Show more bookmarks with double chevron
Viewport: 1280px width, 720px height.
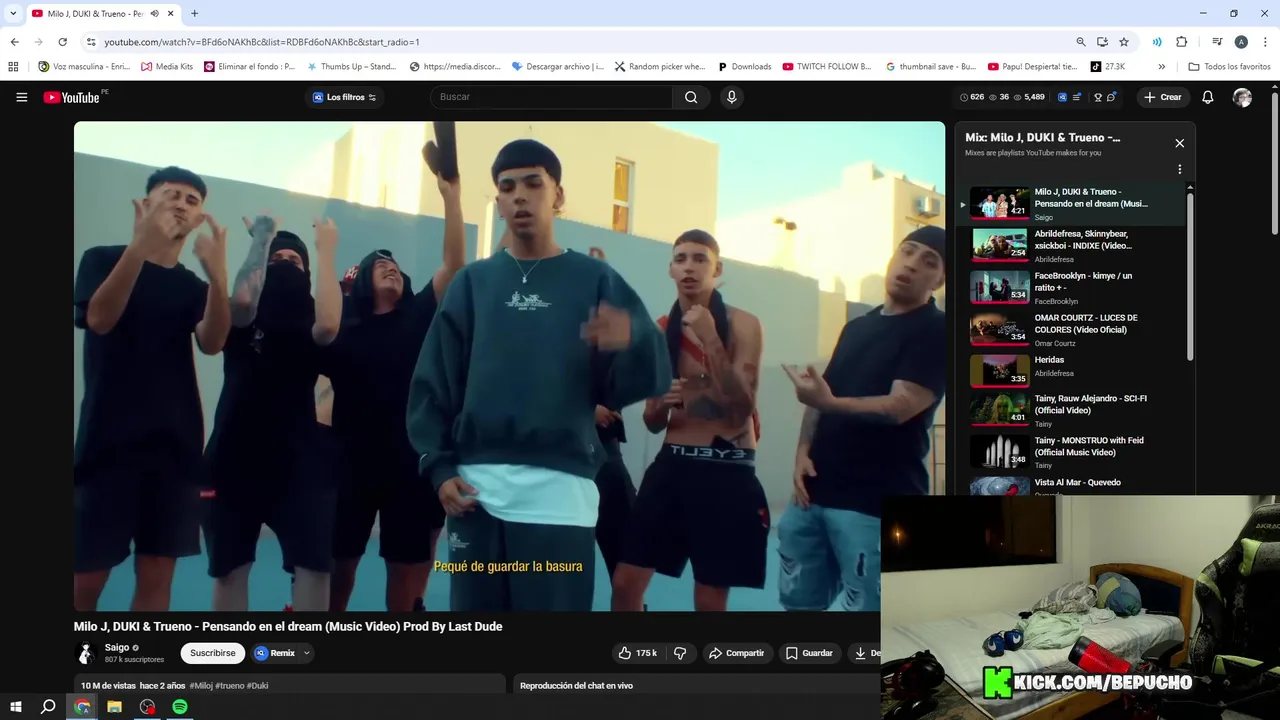click(x=1161, y=67)
